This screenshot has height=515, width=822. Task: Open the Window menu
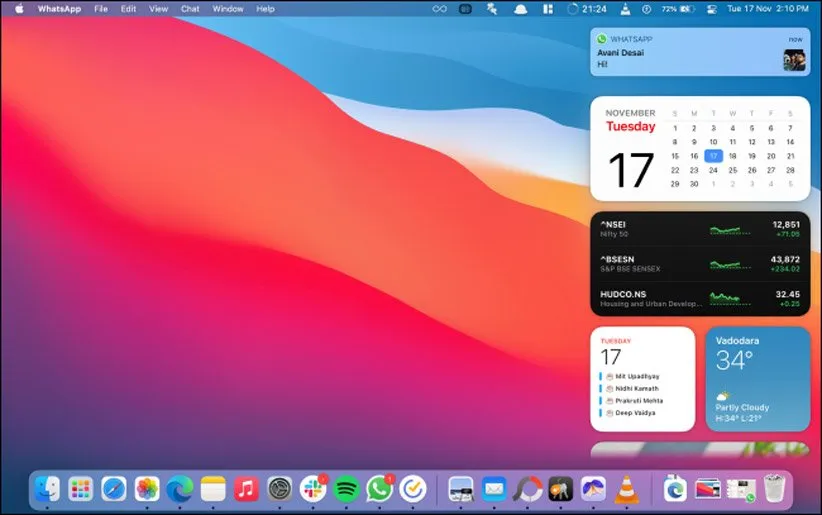pos(228,8)
